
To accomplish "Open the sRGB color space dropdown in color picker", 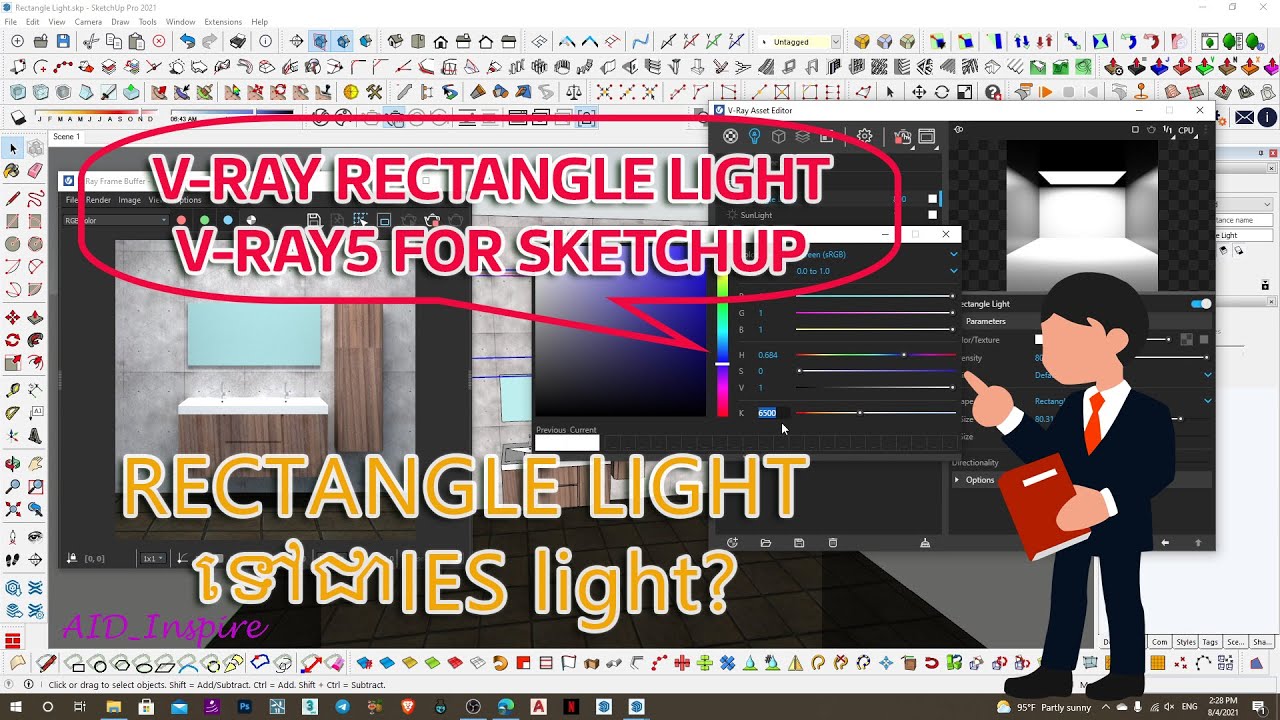I will pos(875,255).
